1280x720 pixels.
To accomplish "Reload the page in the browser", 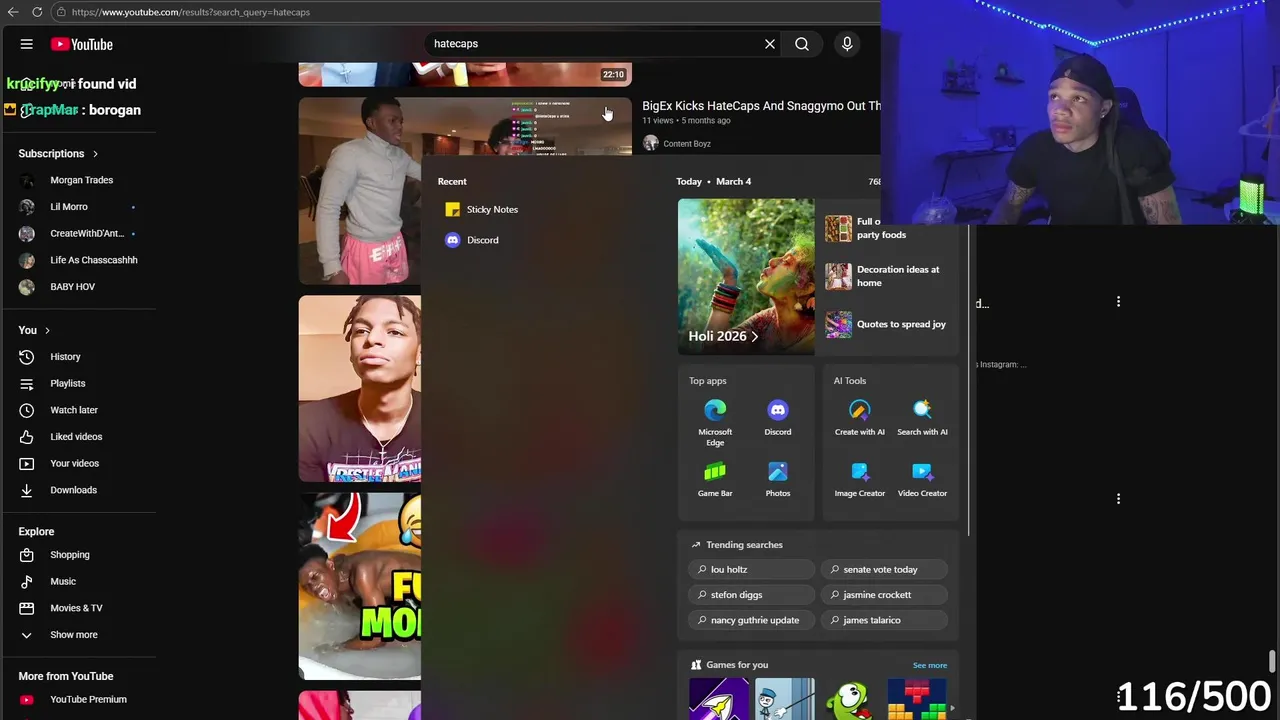I will click(x=37, y=12).
